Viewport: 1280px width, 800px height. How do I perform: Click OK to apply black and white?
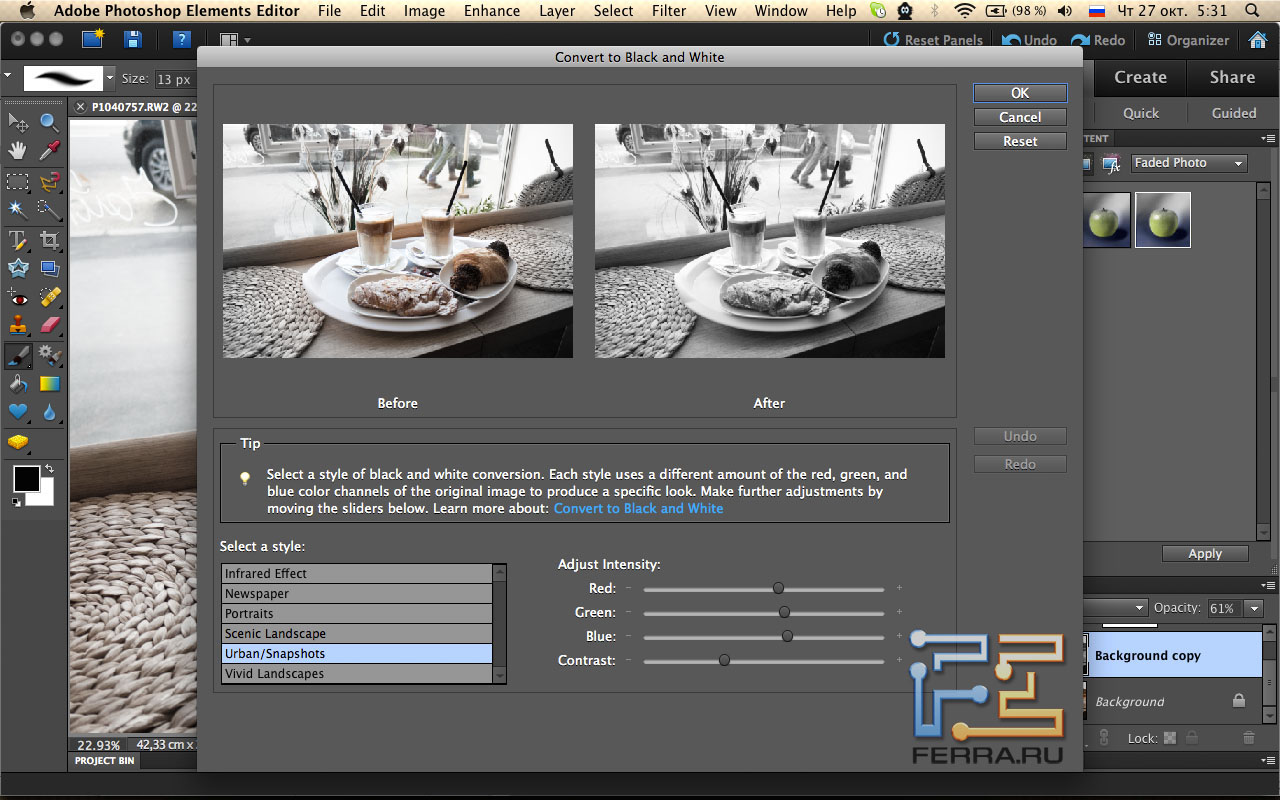(1020, 93)
